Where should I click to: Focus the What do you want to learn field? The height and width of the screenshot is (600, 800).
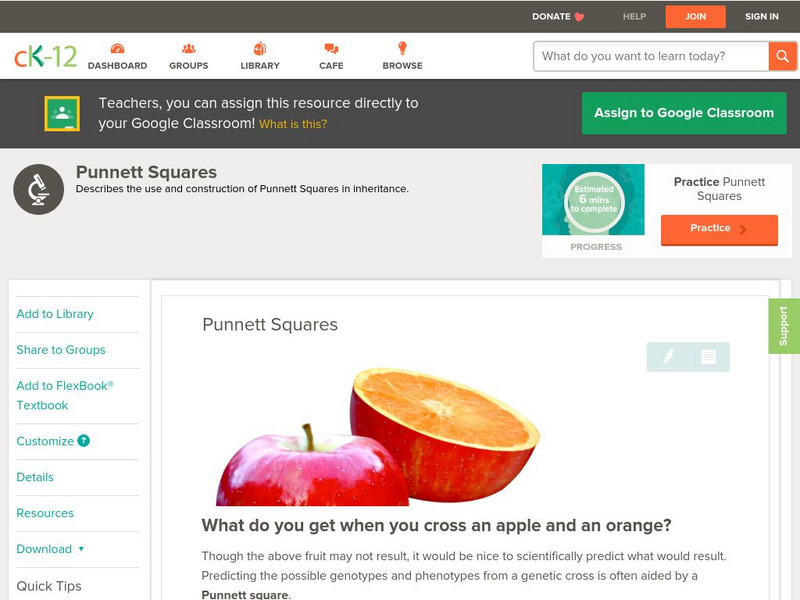651,56
